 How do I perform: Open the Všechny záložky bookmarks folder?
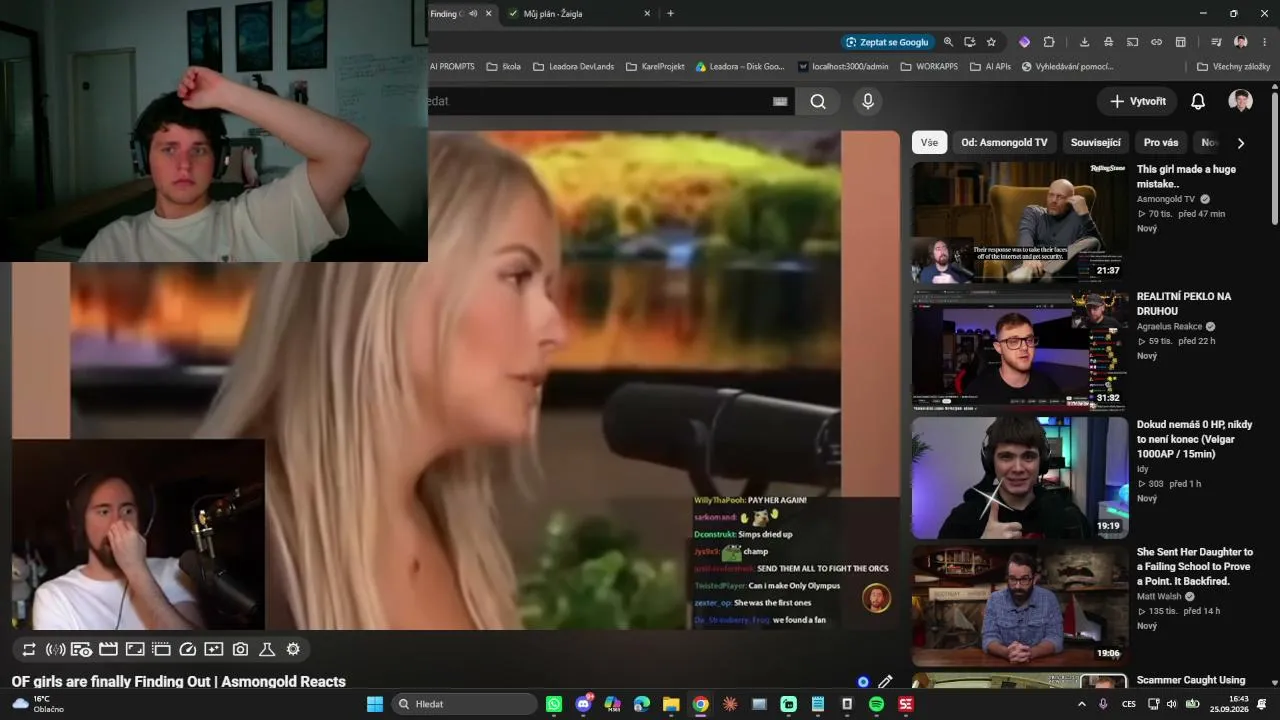[1233, 67]
